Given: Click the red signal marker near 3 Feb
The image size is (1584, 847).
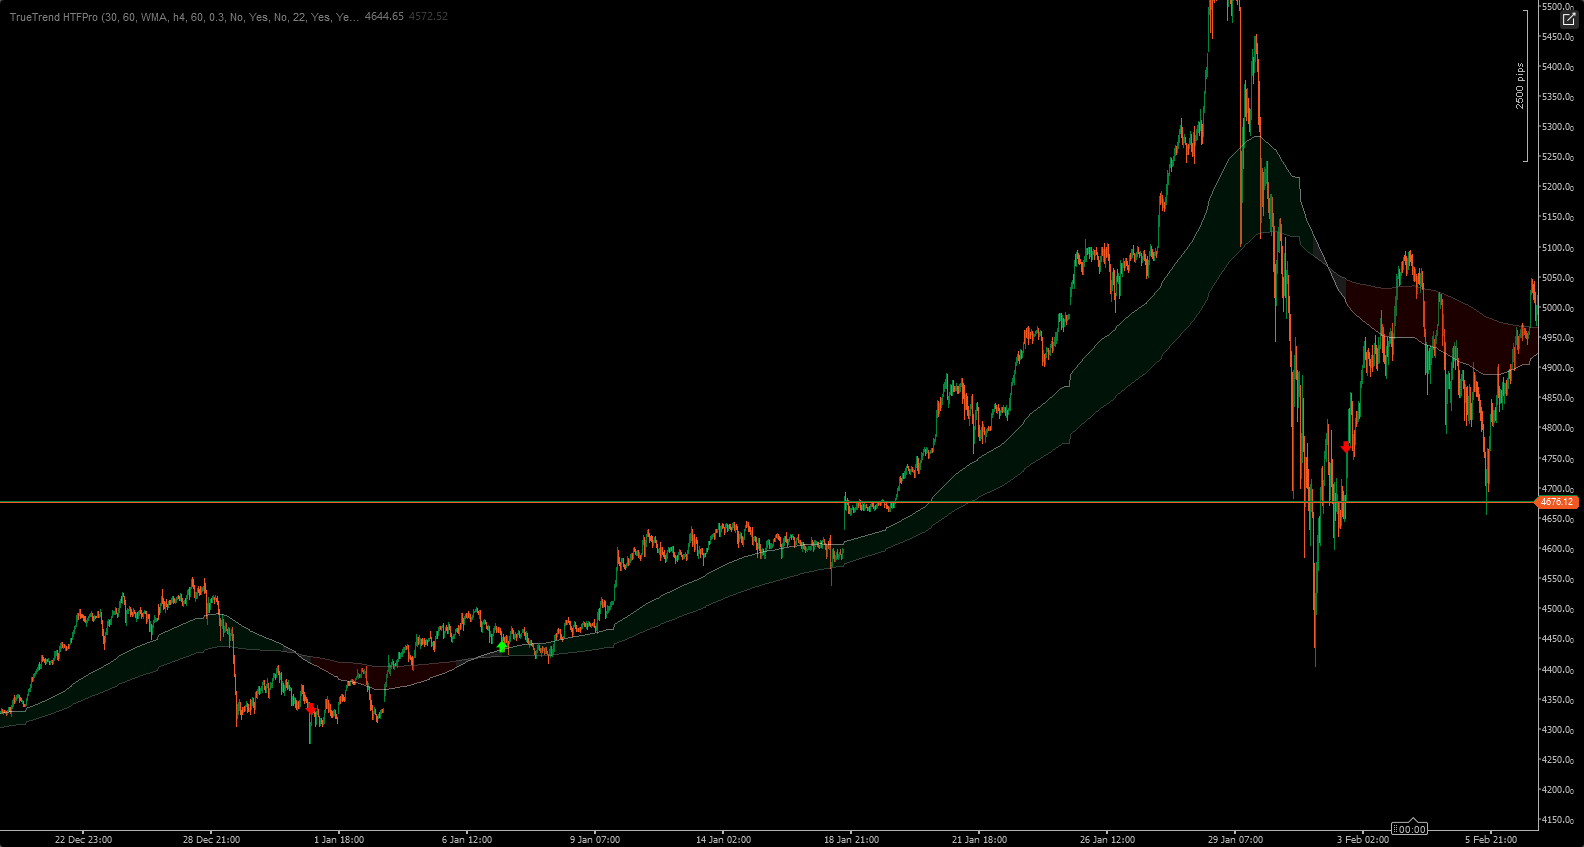Looking at the screenshot, I should [1347, 447].
